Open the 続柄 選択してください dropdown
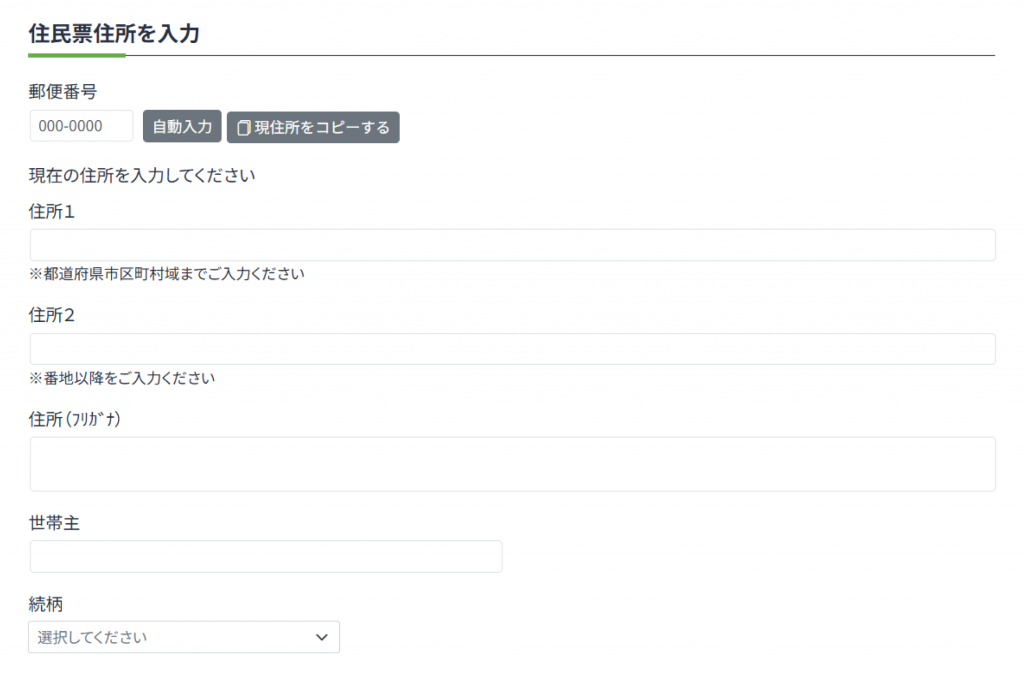The height and width of the screenshot is (683, 1024). (170, 637)
